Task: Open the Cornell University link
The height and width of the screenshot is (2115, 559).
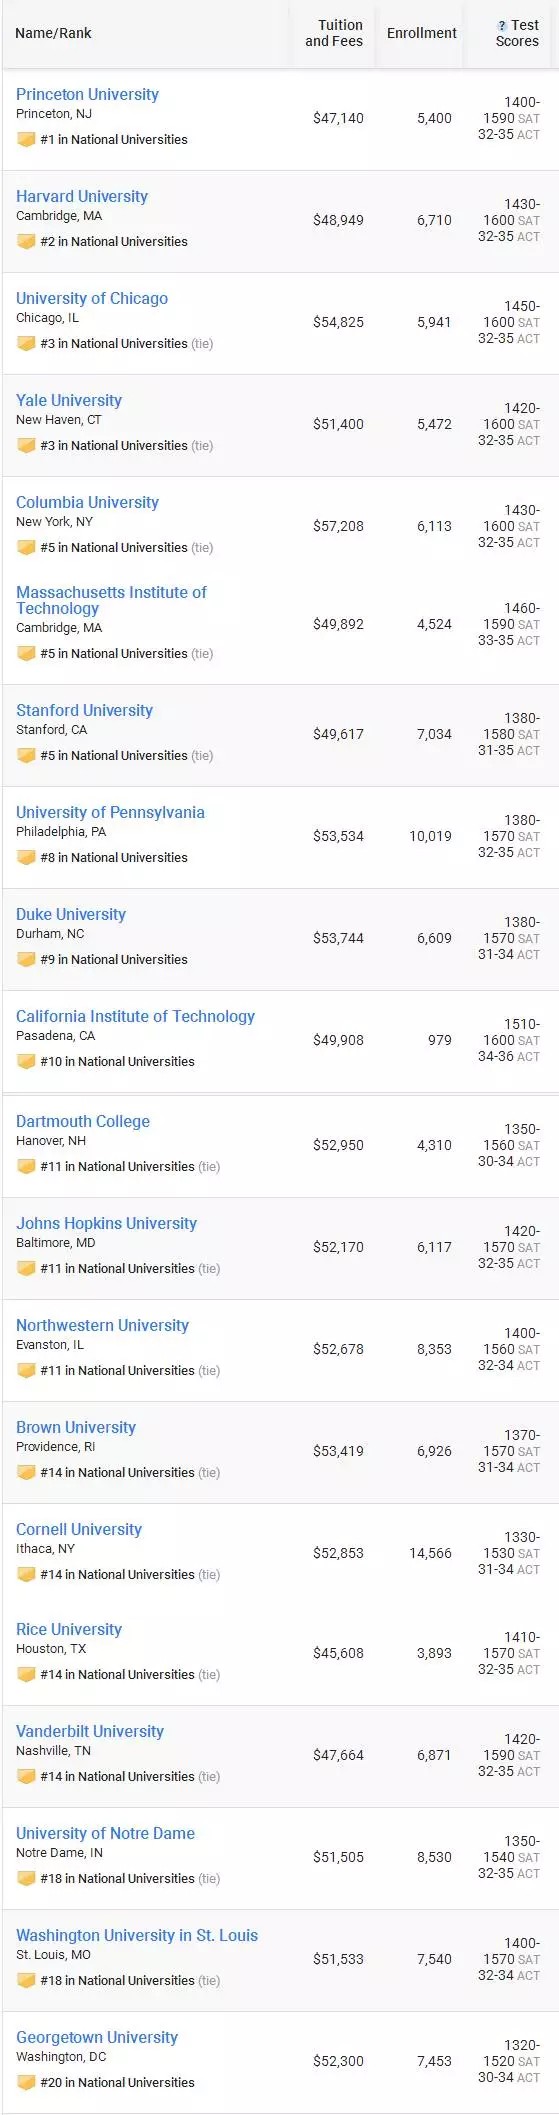Action: (79, 1529)
